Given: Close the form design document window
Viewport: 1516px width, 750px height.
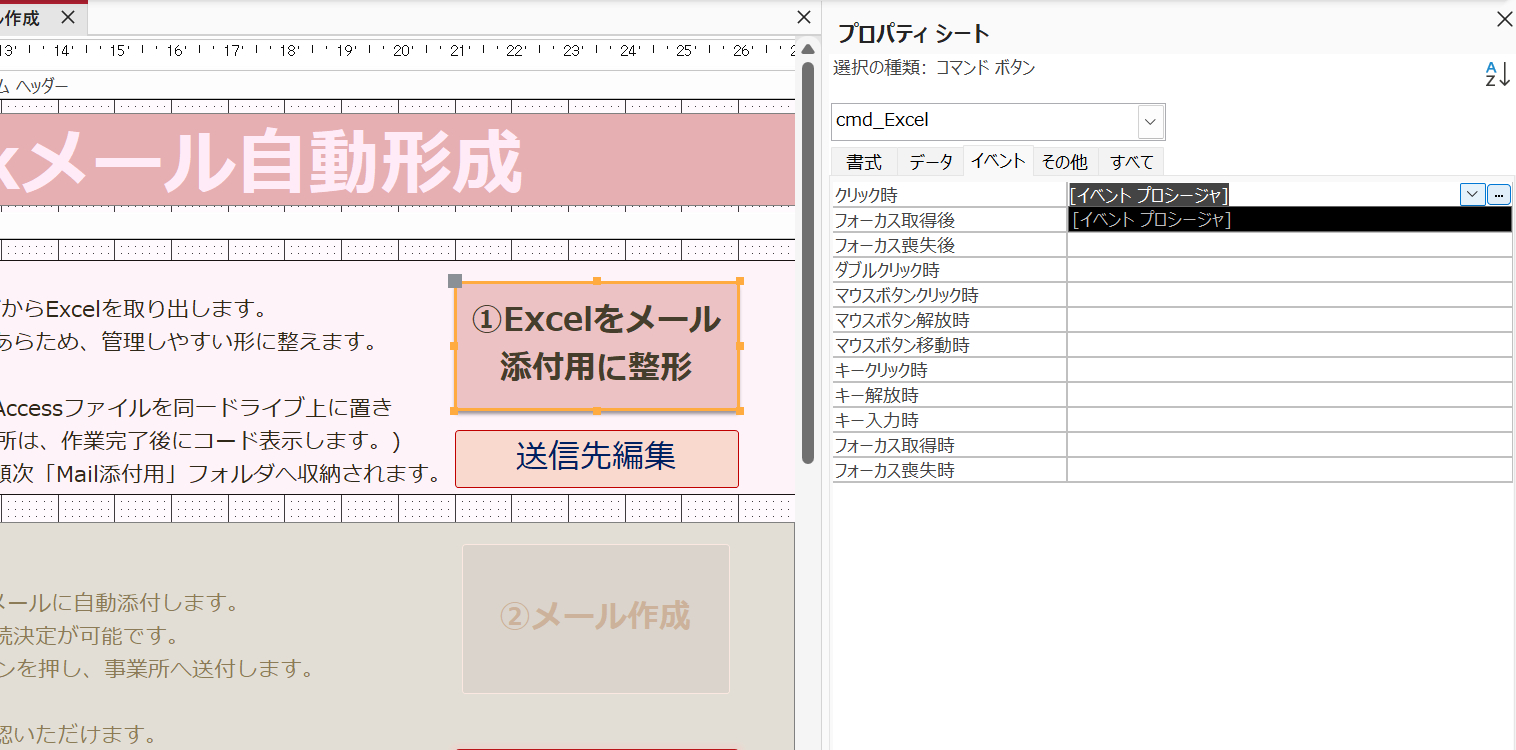Looking at the screenshot, I should [x=803, y=17].
